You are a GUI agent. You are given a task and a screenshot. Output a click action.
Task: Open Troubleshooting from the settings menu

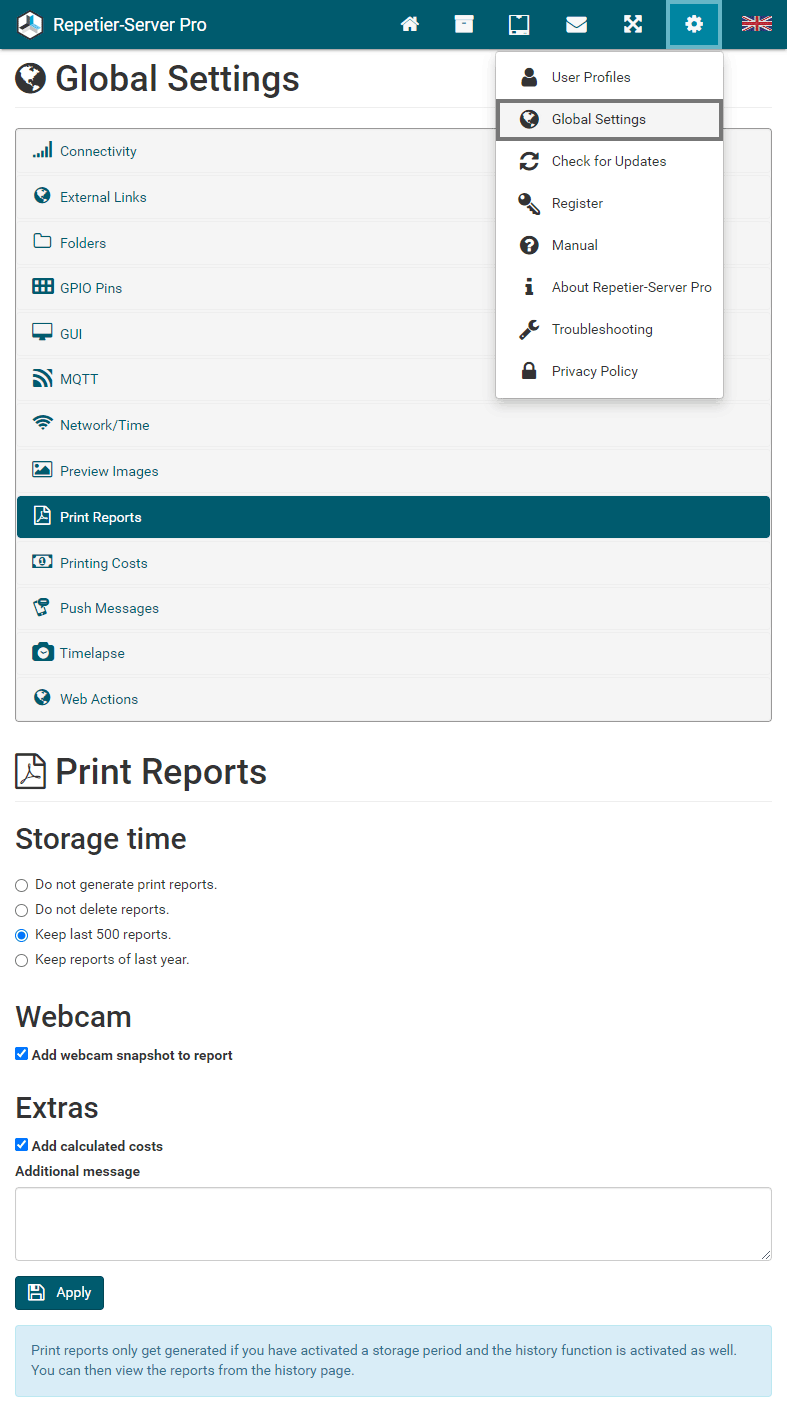601,329
